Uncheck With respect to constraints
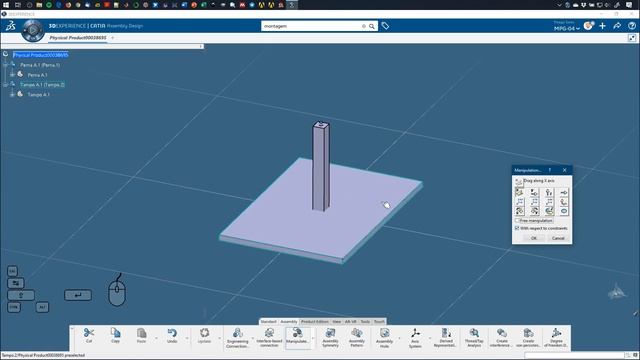Viewport: 640px width, 360px height. [x=517, y=228]
